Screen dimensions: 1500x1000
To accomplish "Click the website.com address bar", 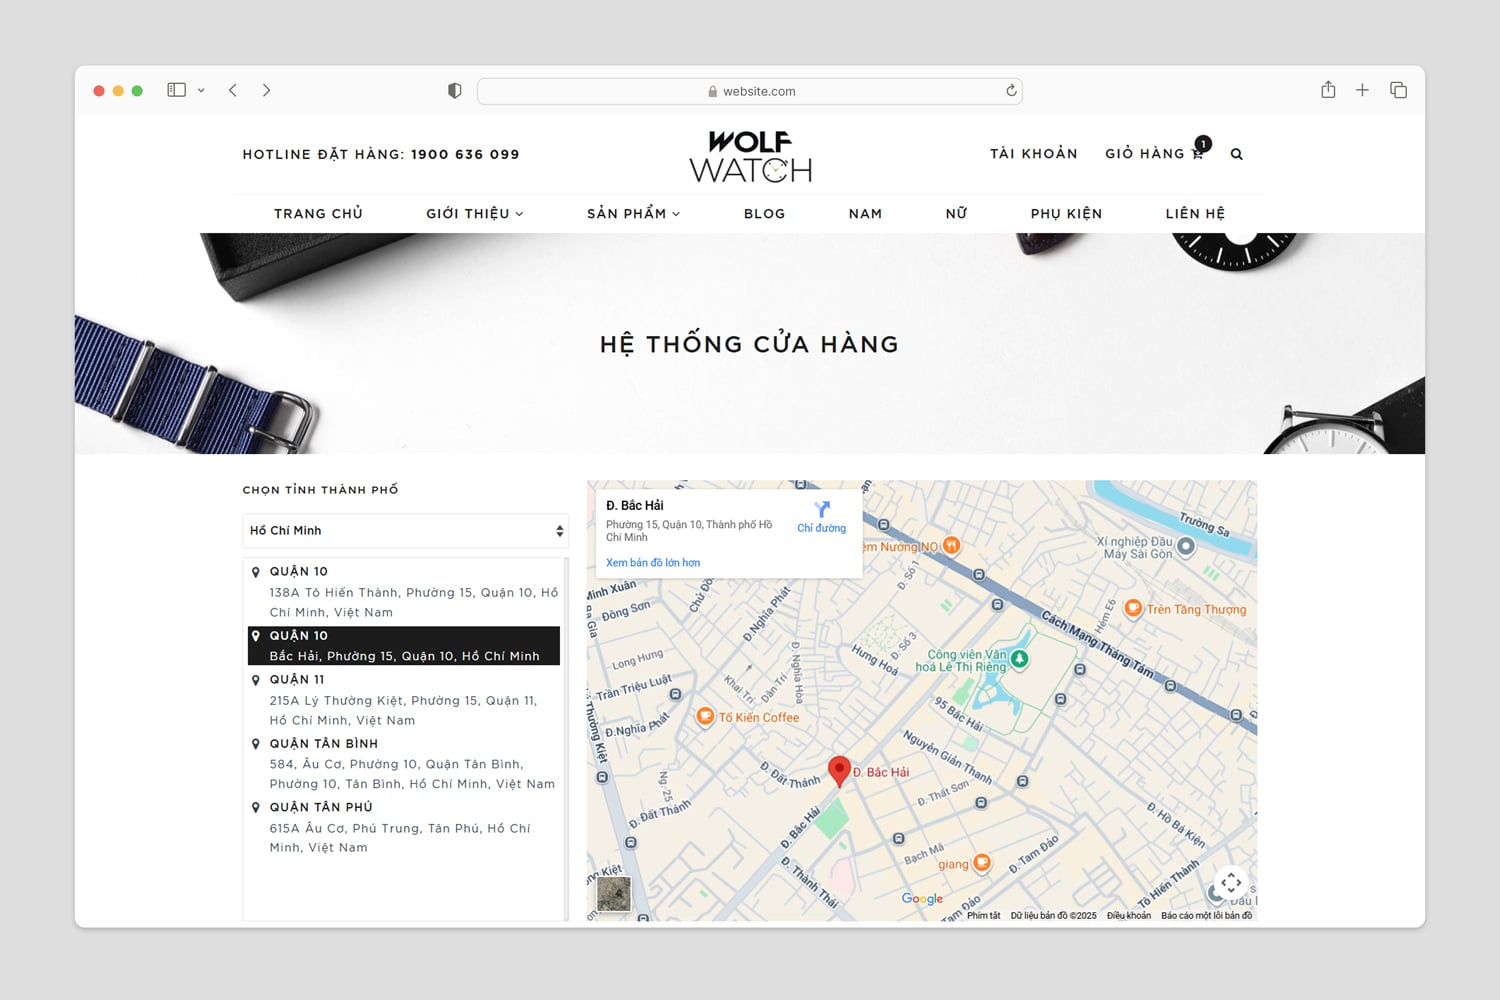I will pos(750,91).
